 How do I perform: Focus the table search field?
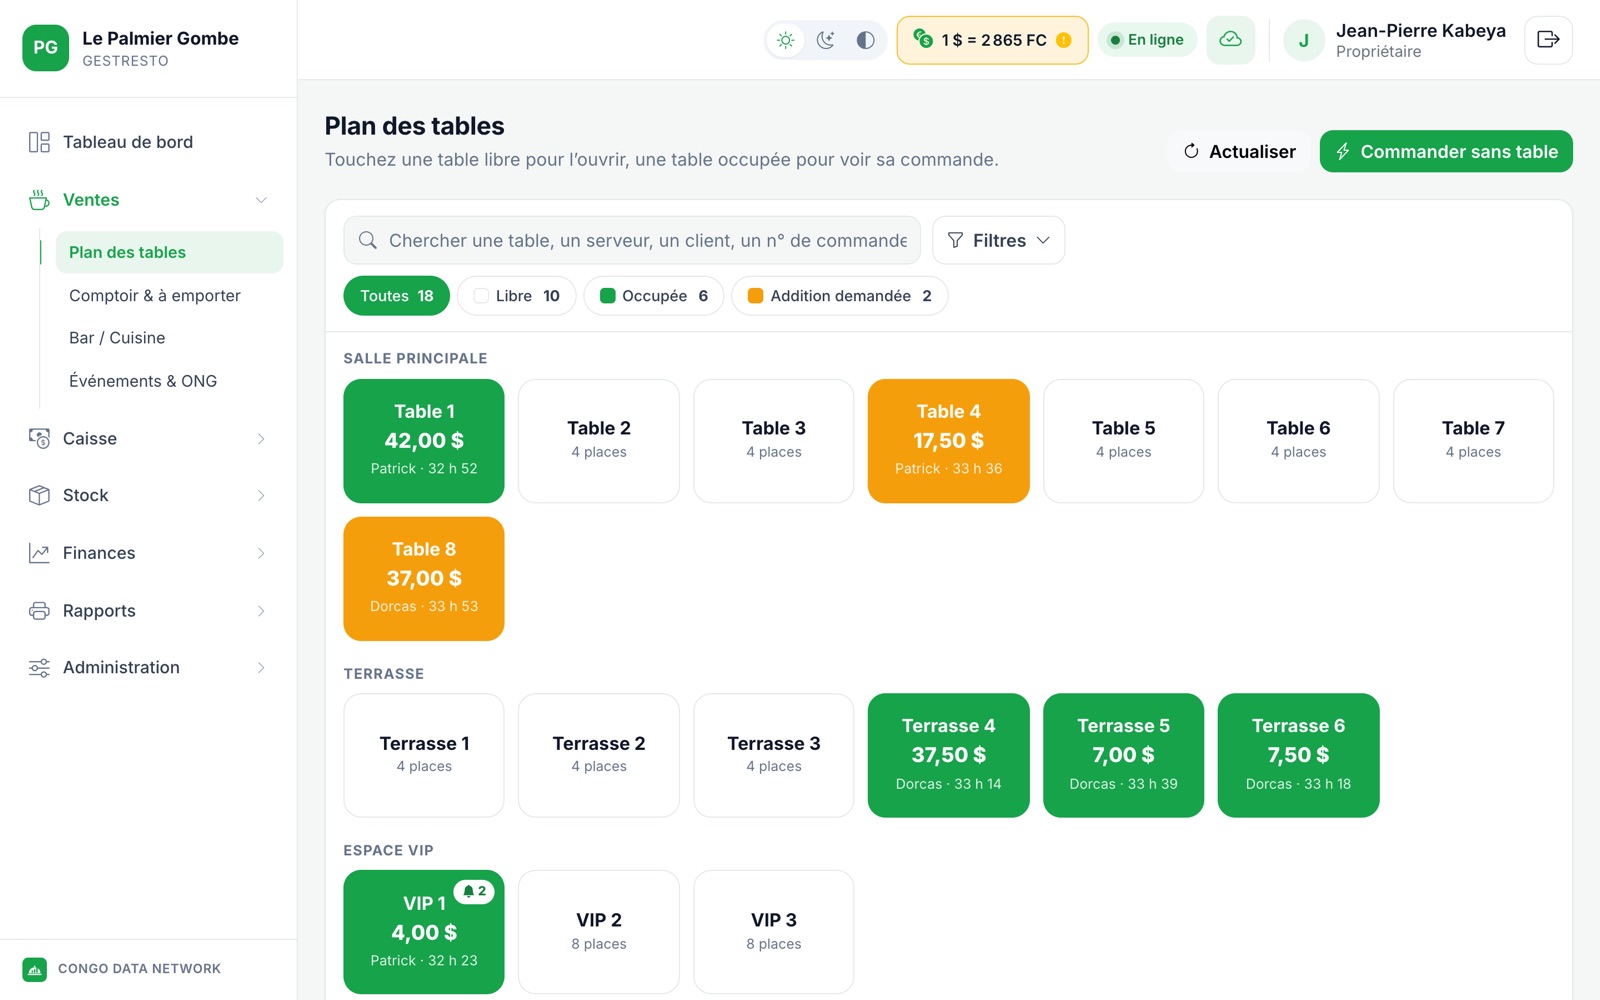[632, 240]
